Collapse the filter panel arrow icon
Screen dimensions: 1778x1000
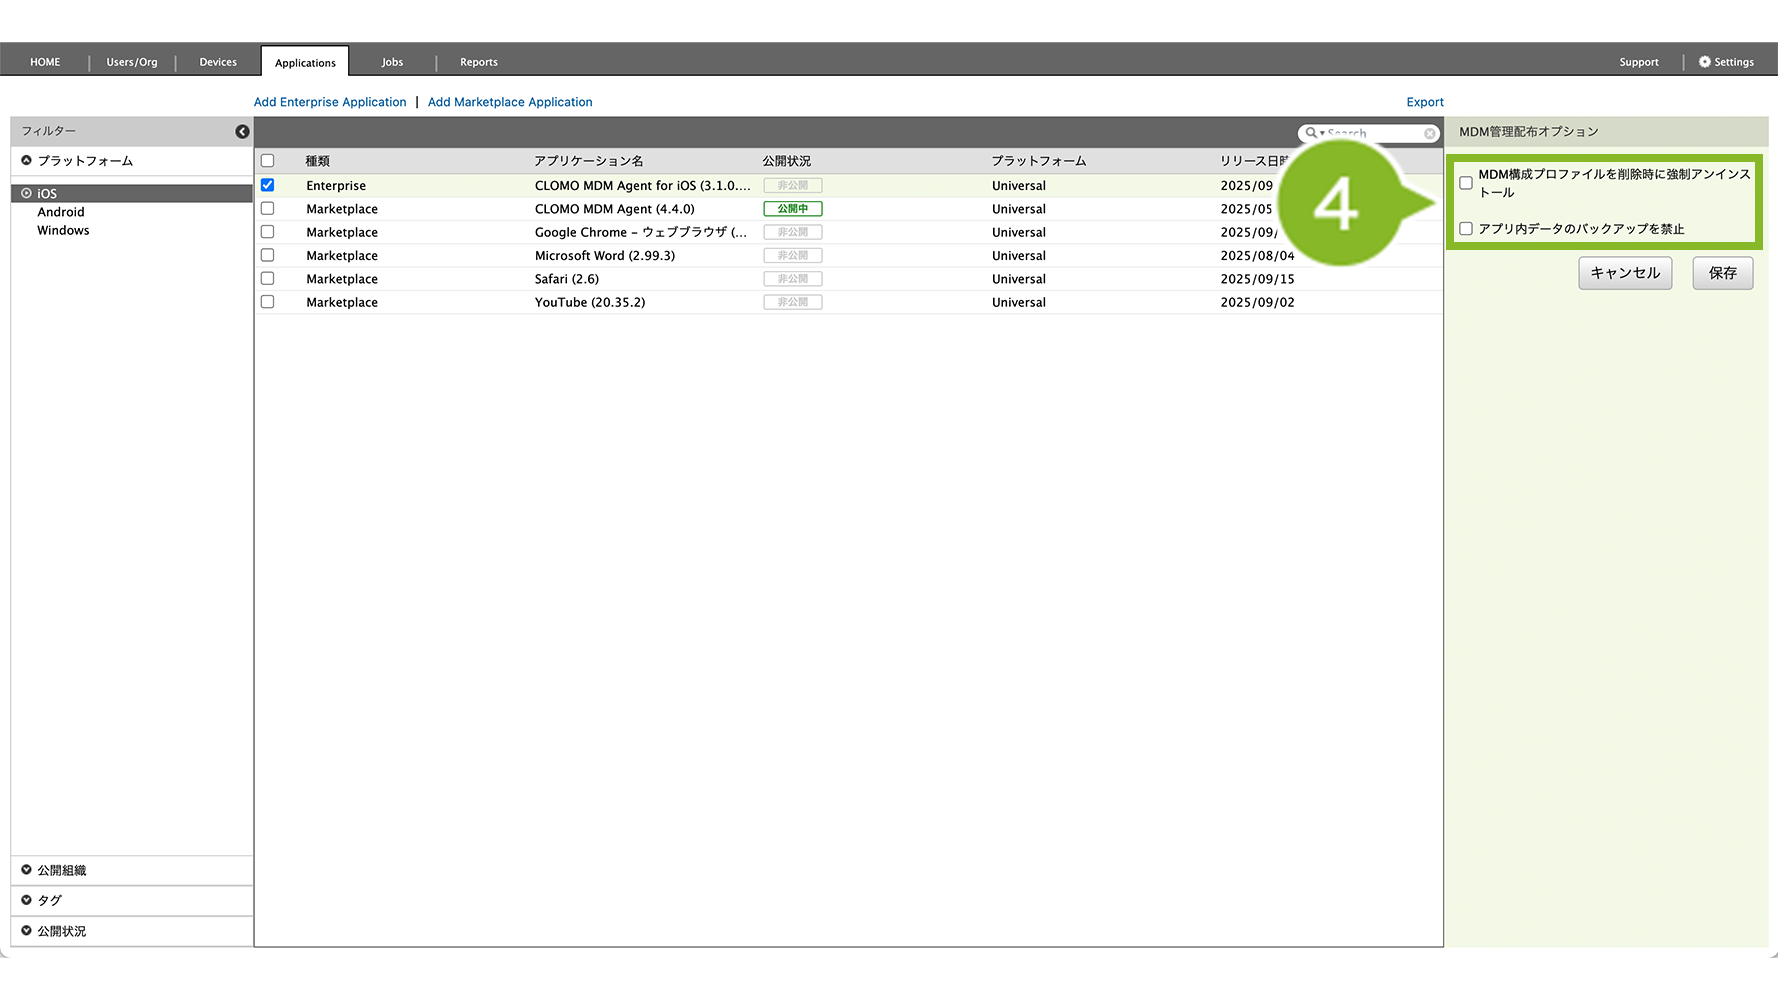(x=242, y=132)
